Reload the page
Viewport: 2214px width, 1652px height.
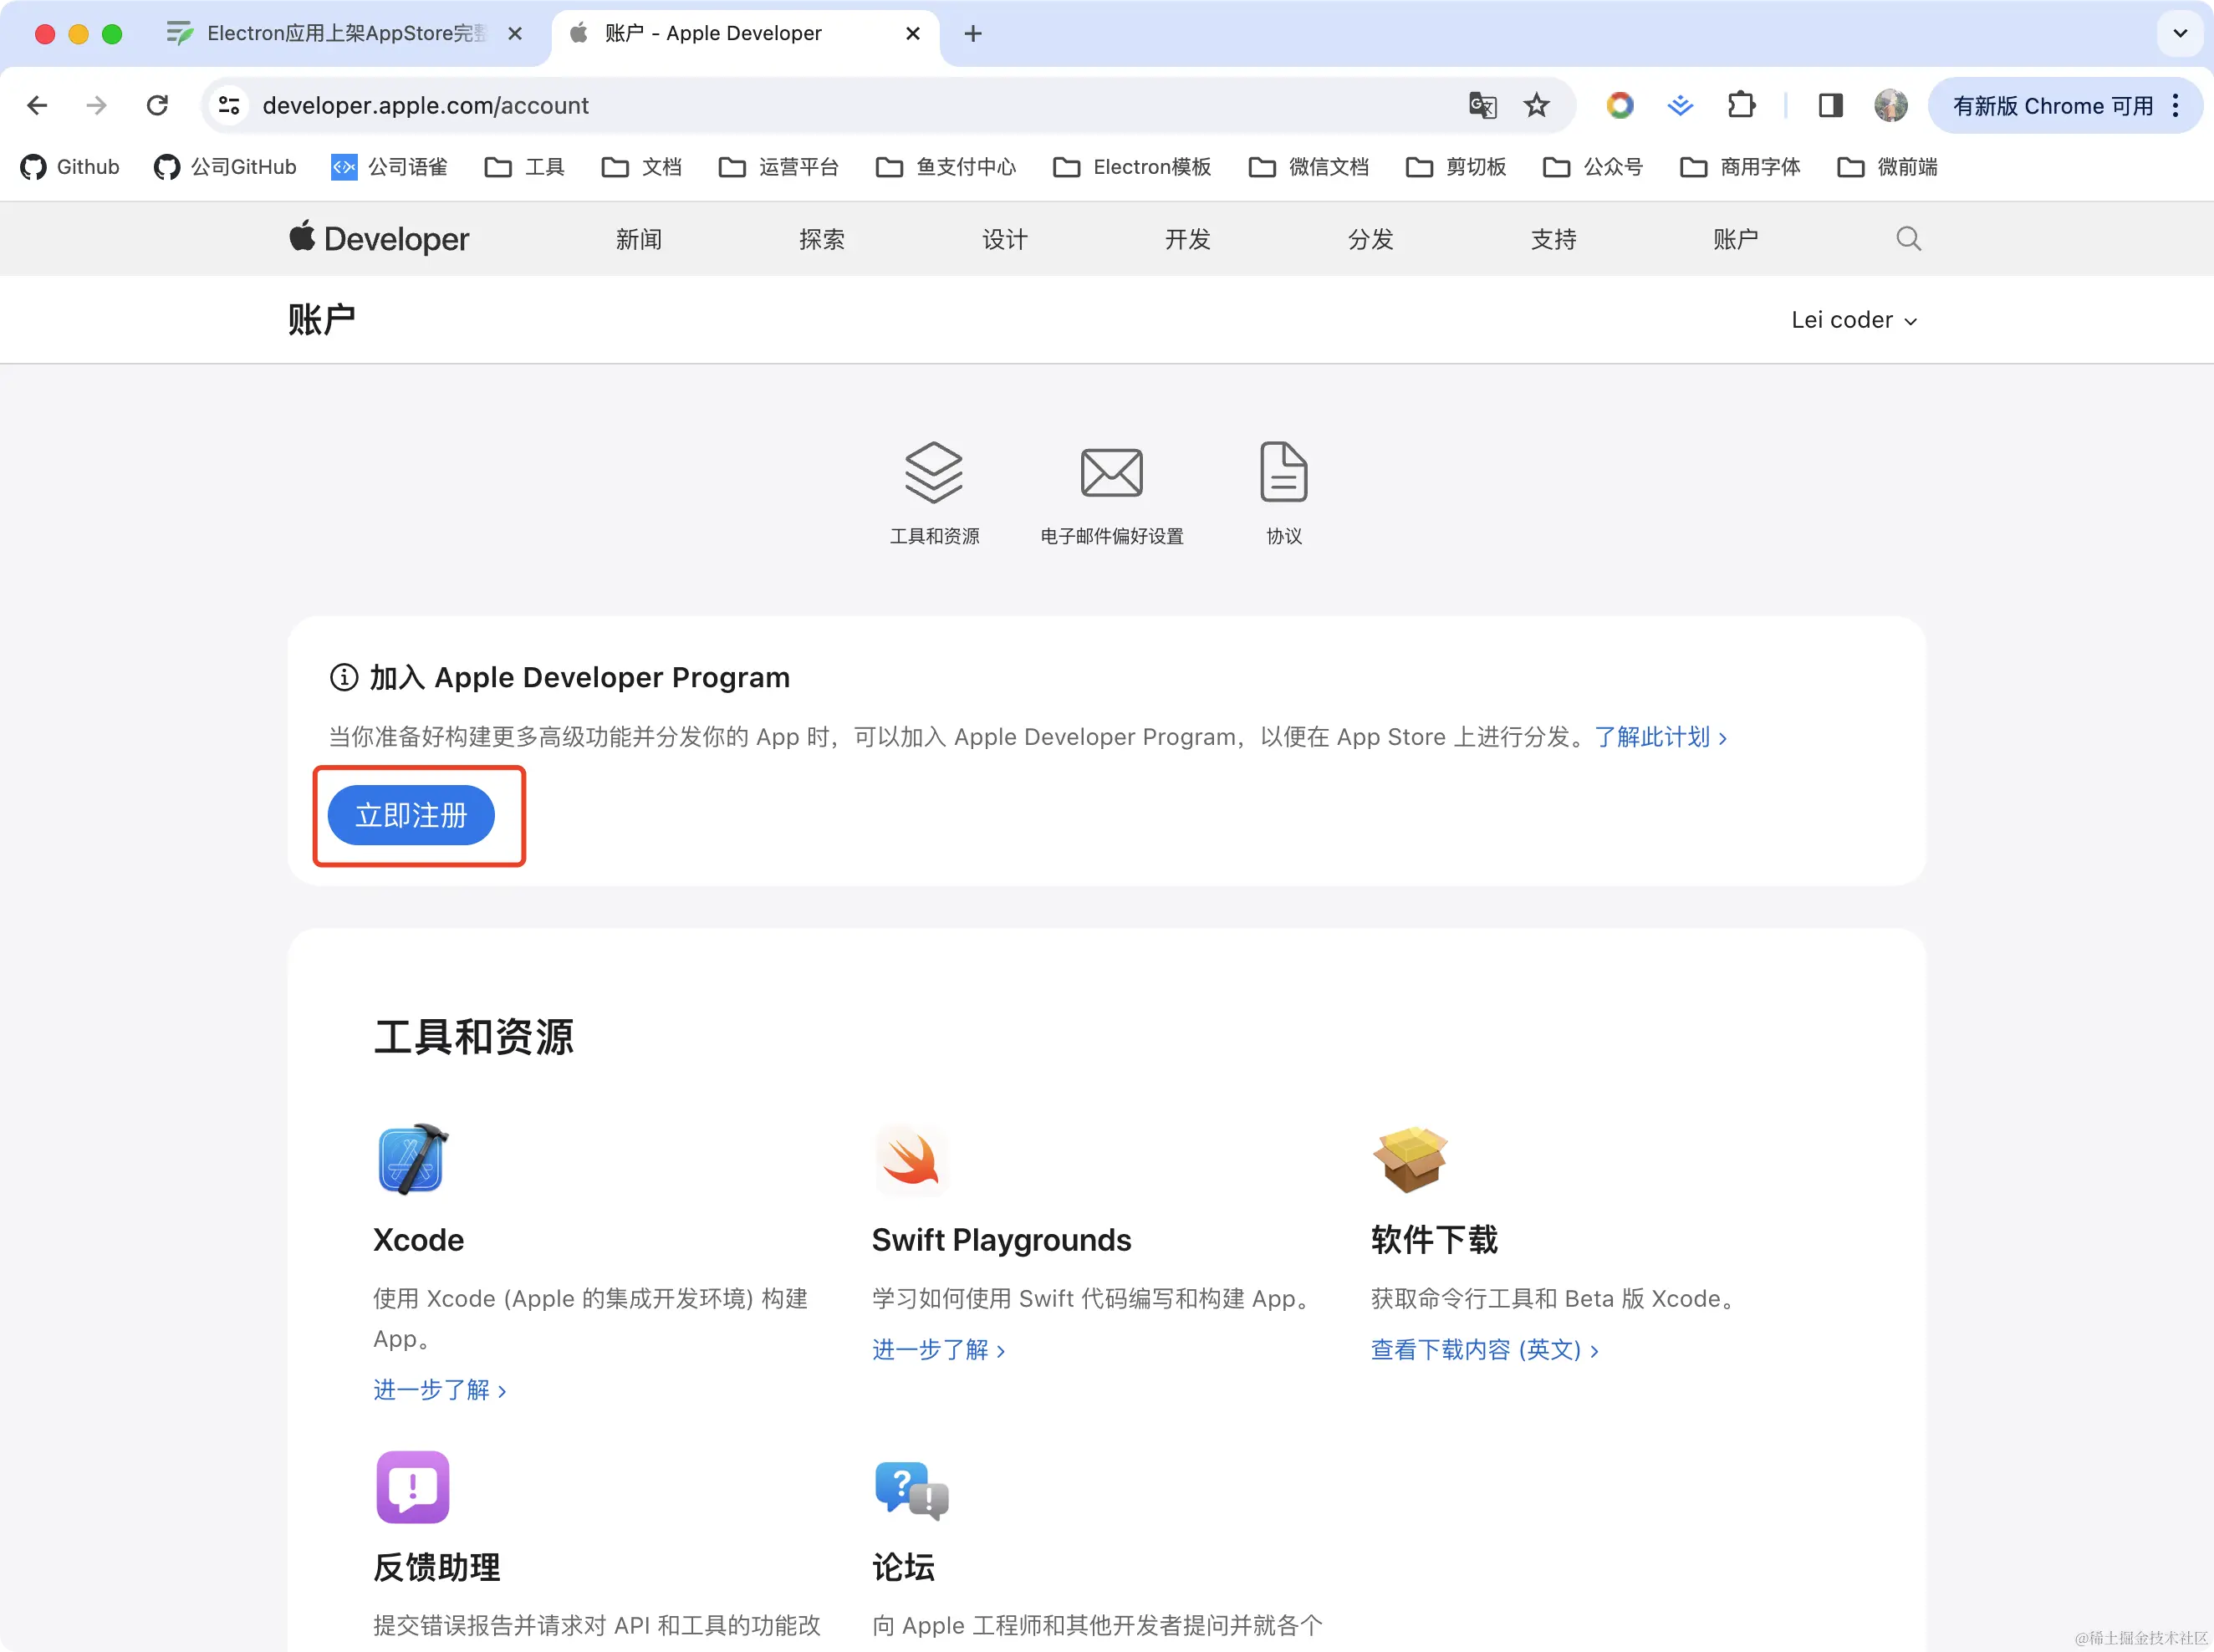(157, 105)
